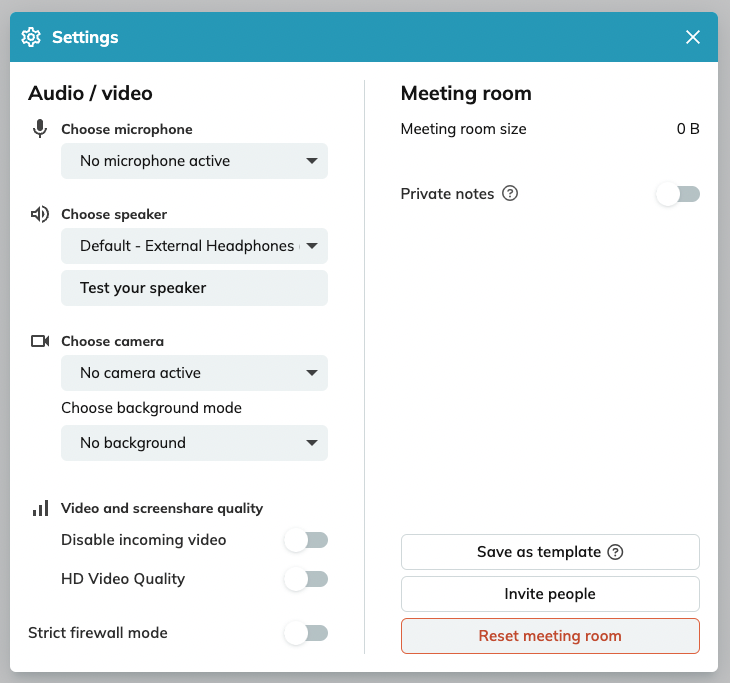
Task: Click help icon in Save as template
Action: coord(615,552)
